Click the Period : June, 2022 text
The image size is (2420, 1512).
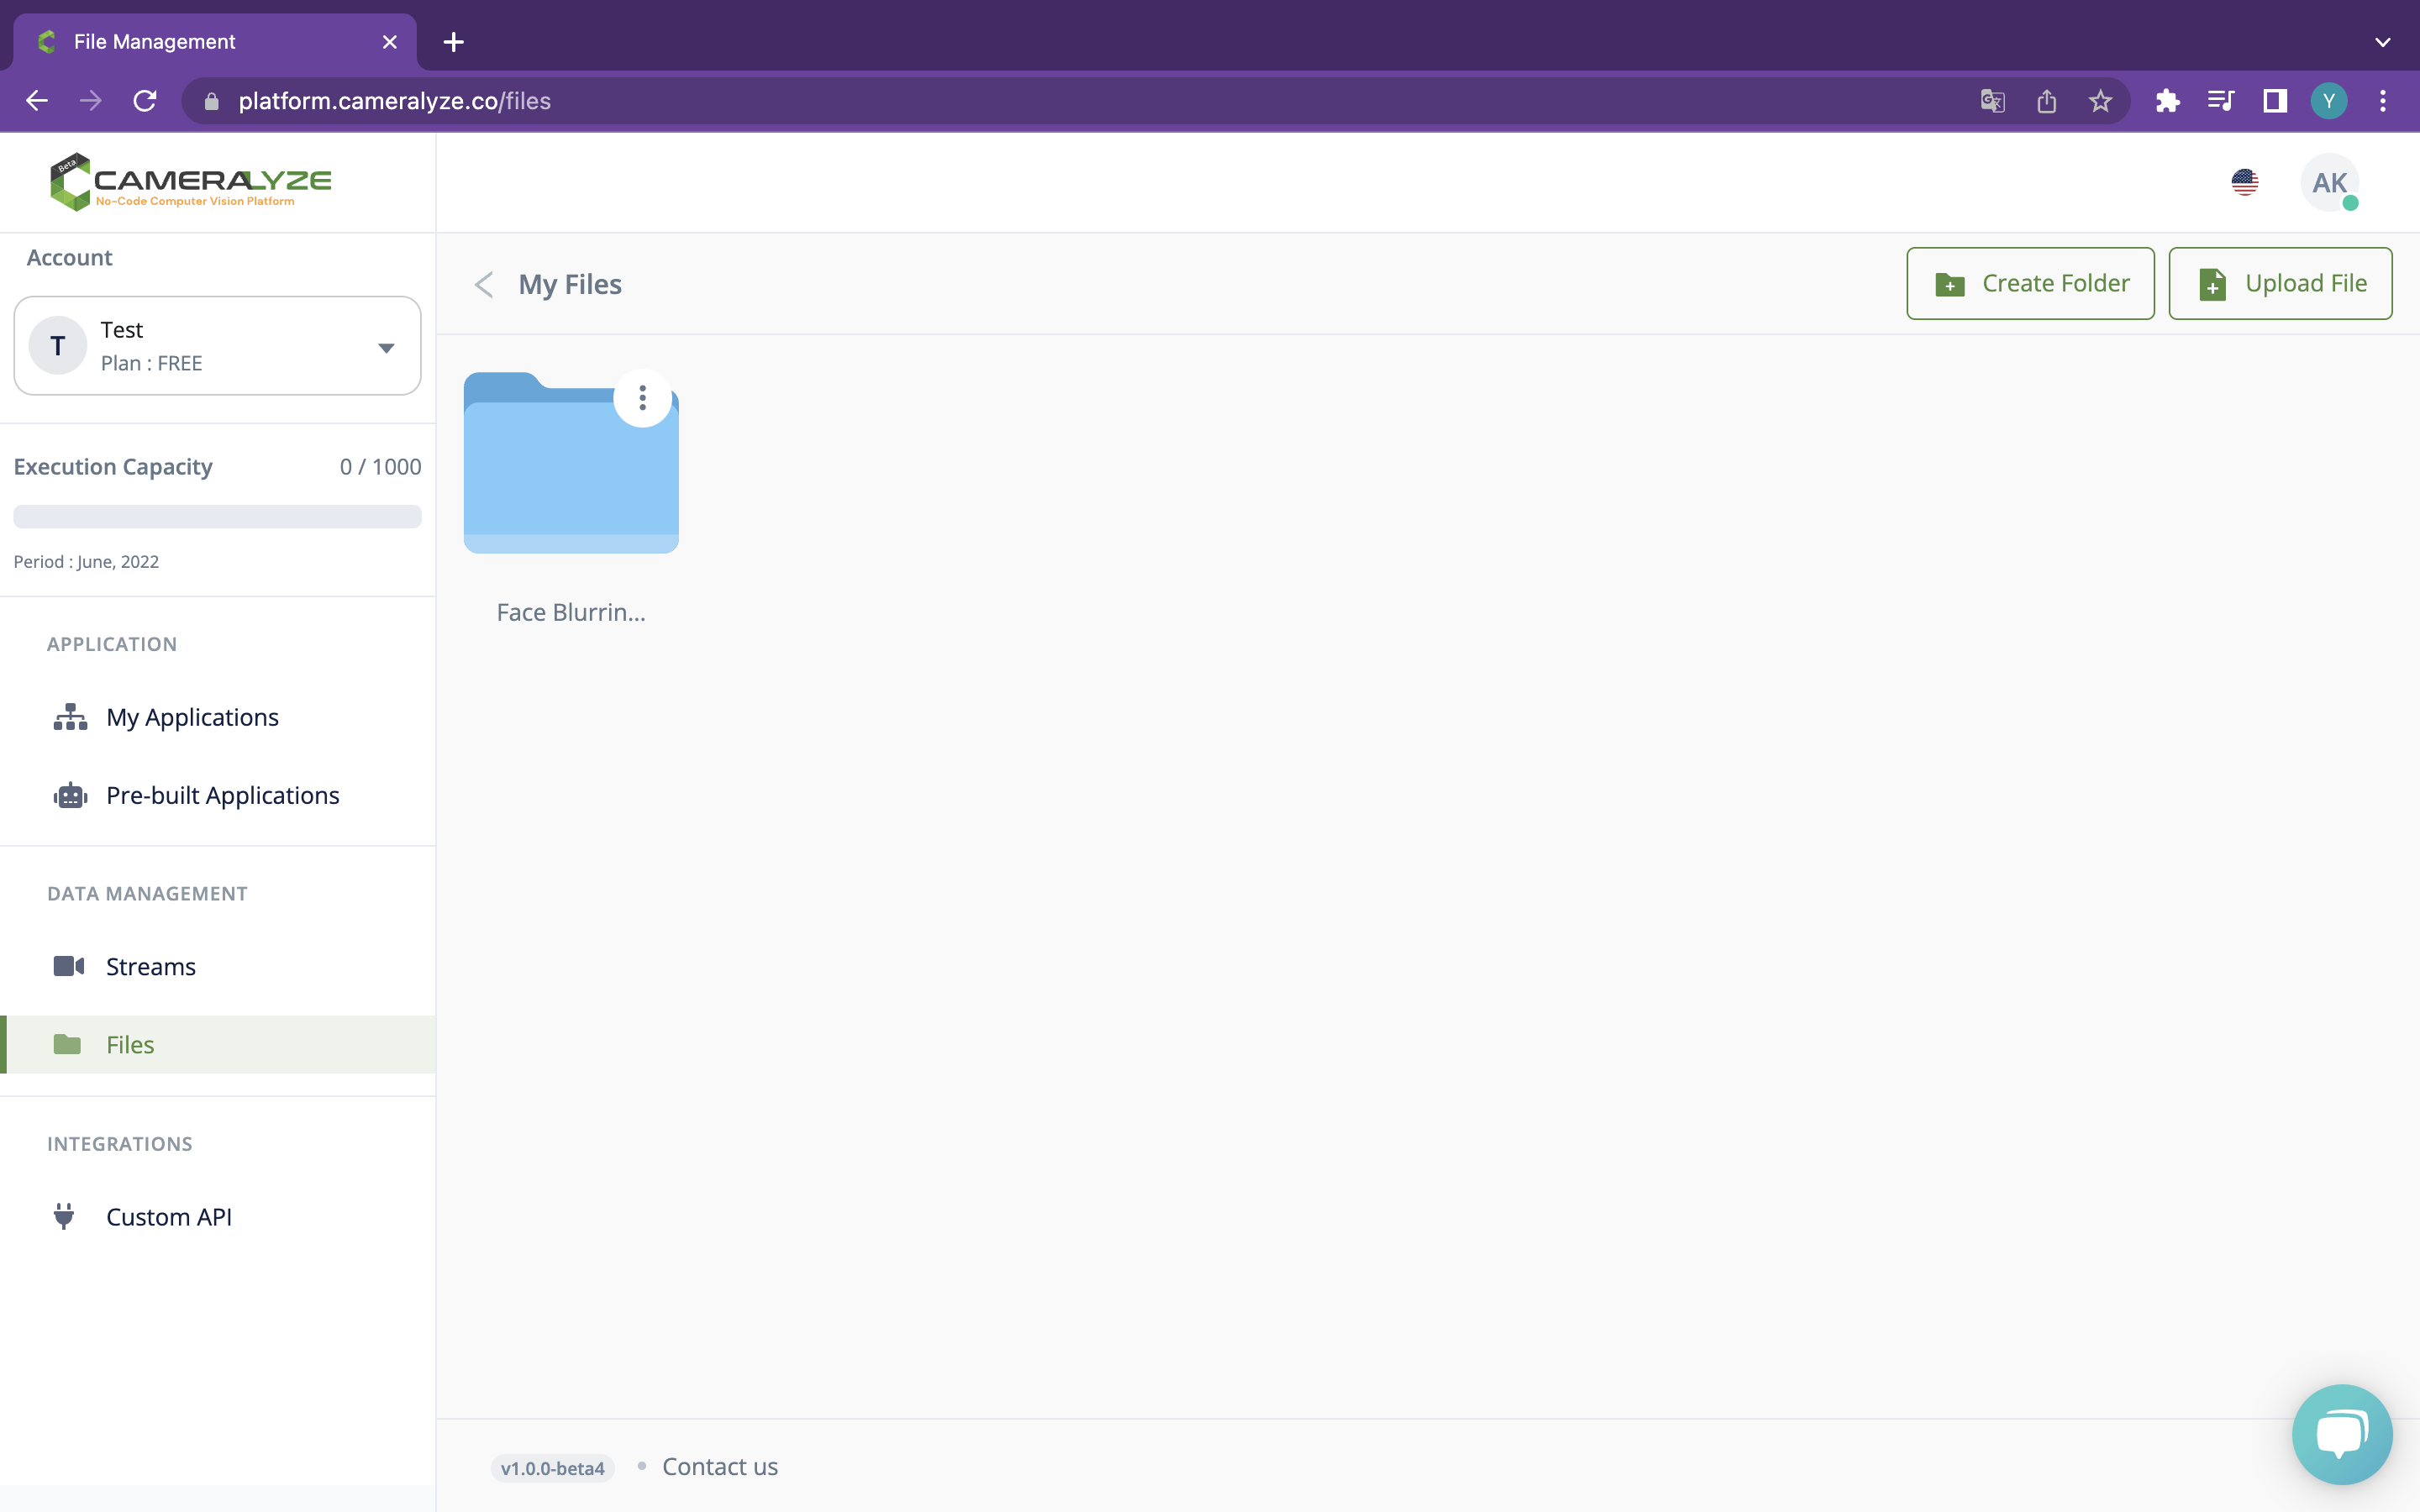click(86, 561)
